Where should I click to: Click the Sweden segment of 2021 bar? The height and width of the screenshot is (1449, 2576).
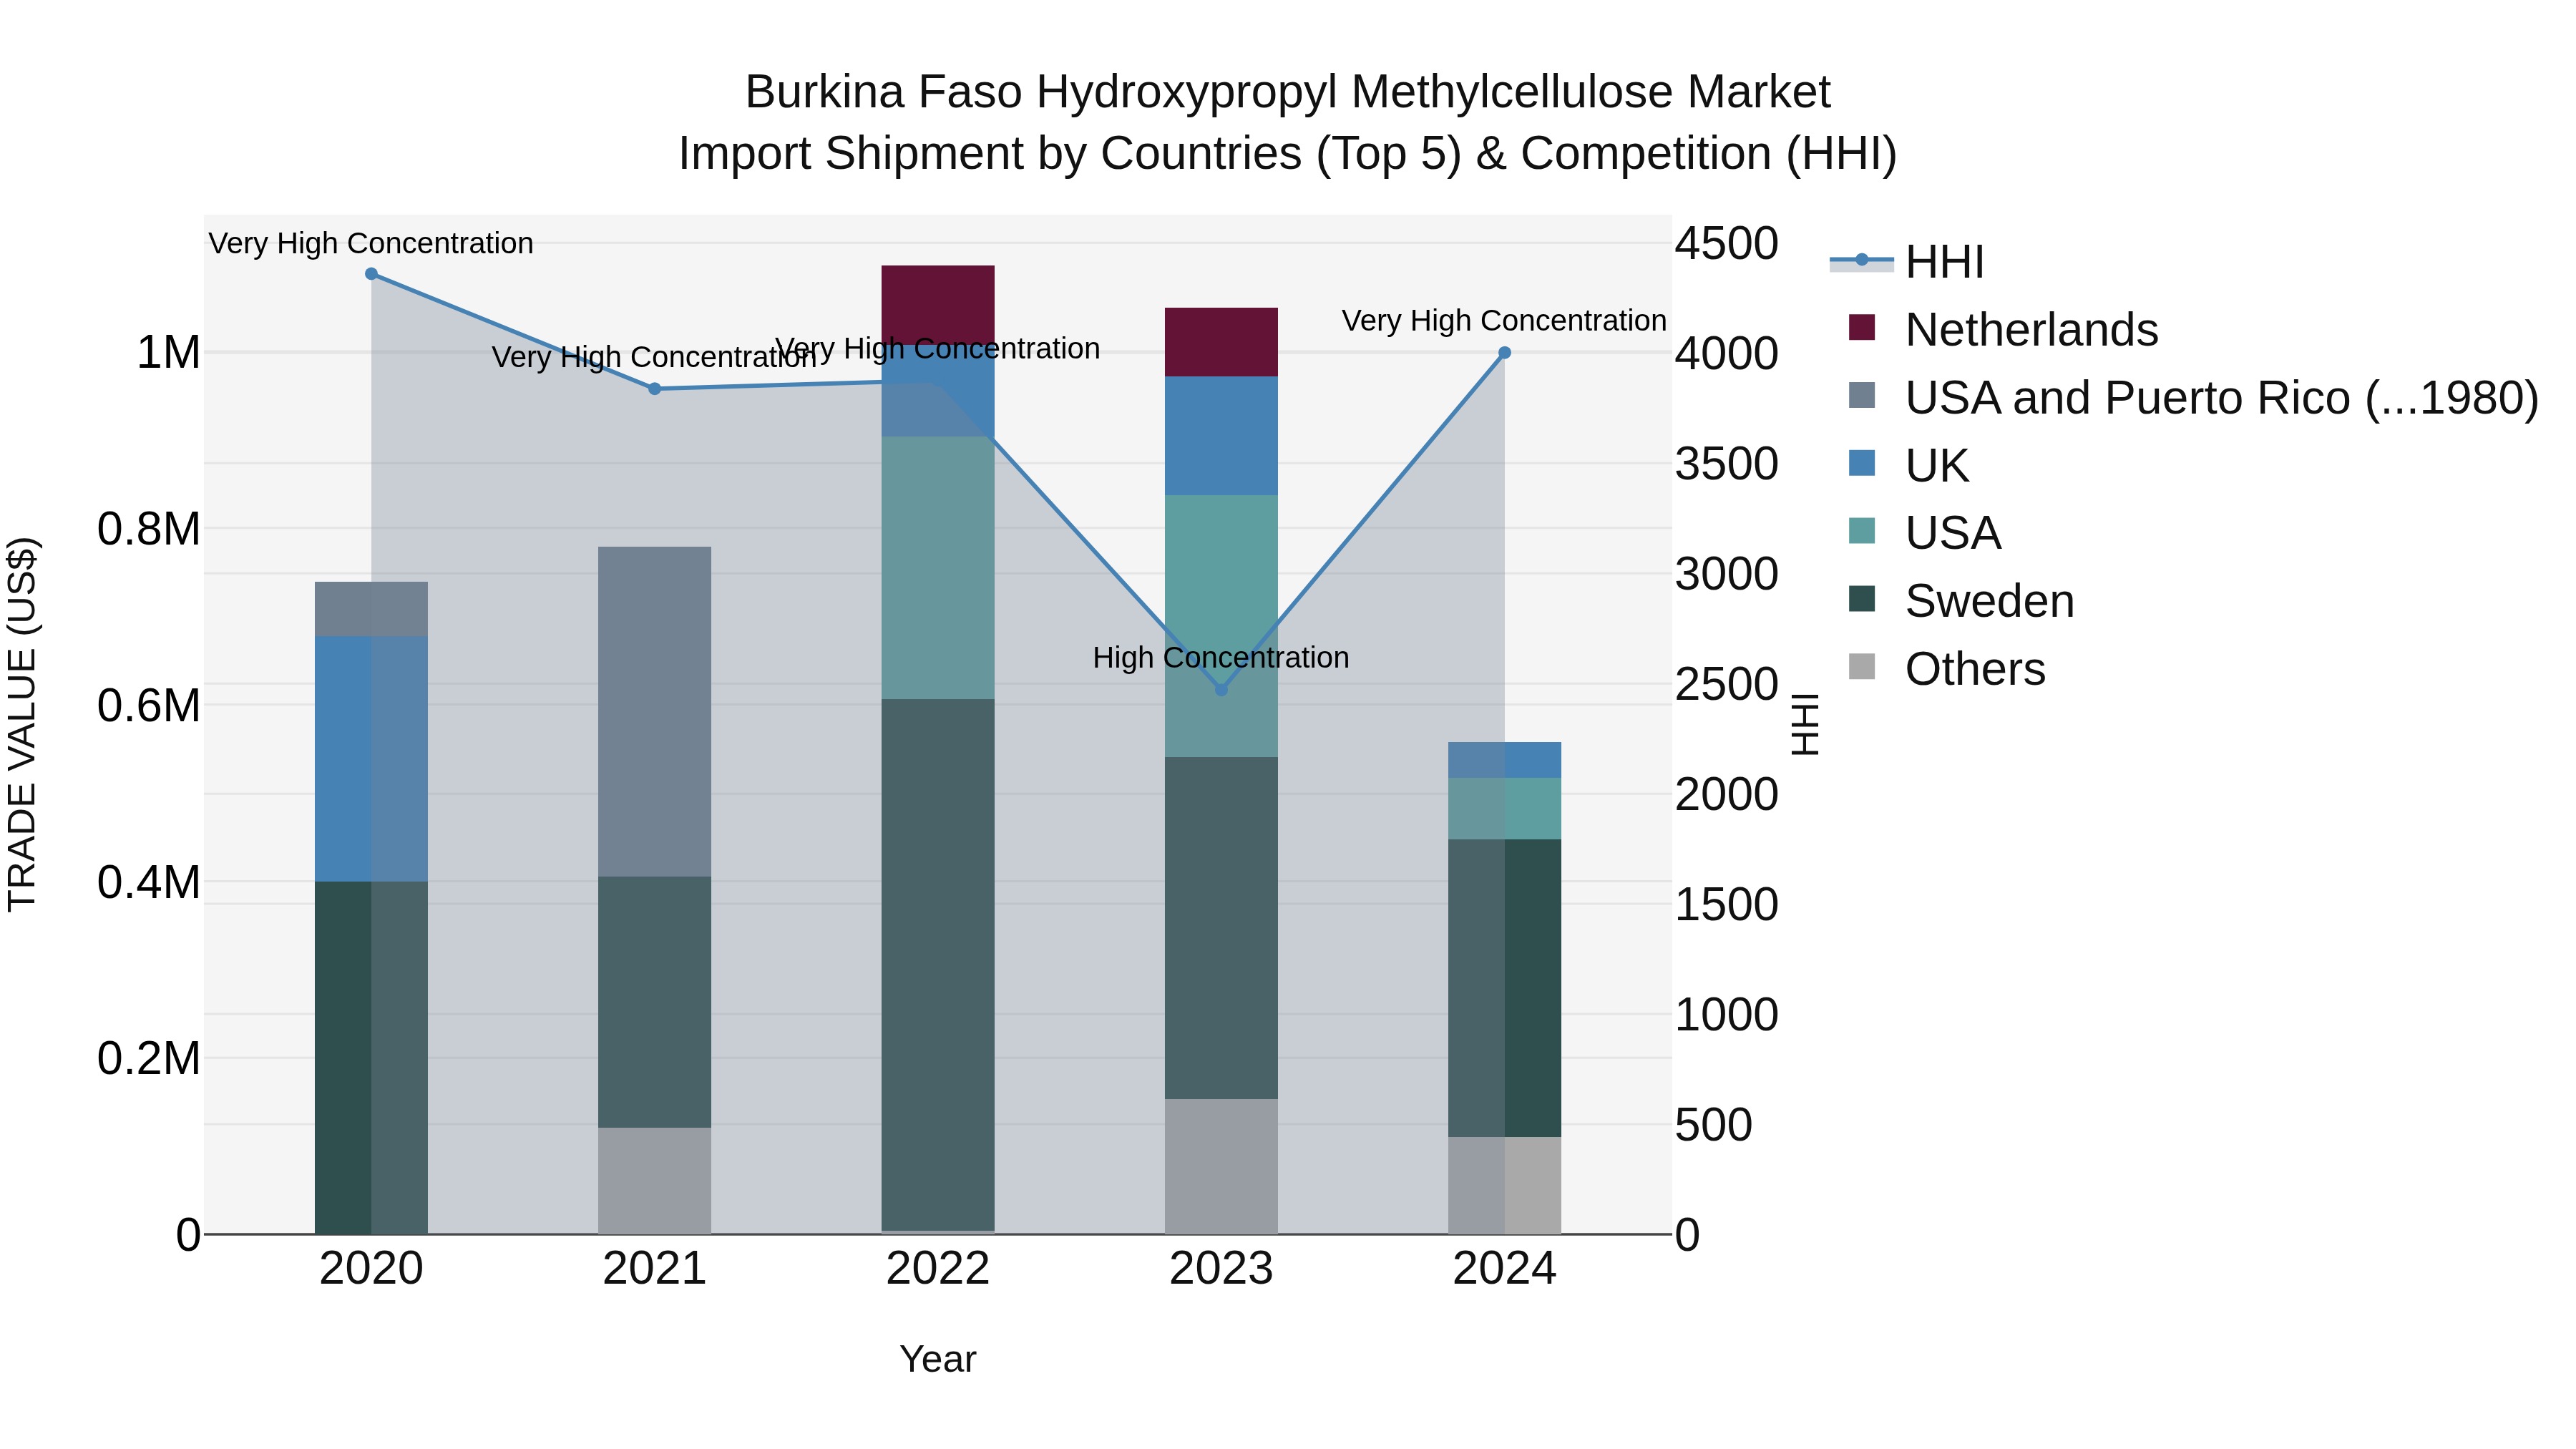coord(655,1003)
